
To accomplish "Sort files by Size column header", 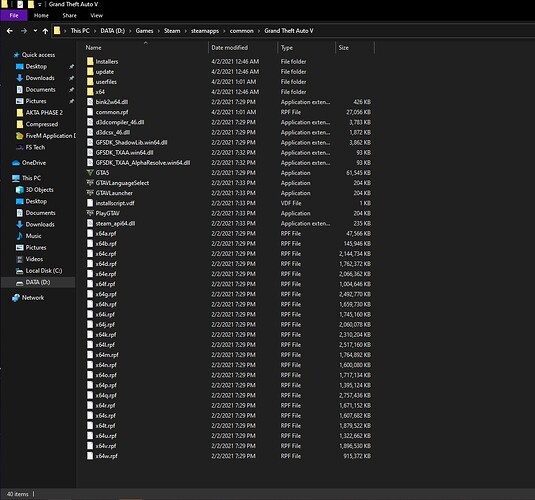I will click(344, 48).
